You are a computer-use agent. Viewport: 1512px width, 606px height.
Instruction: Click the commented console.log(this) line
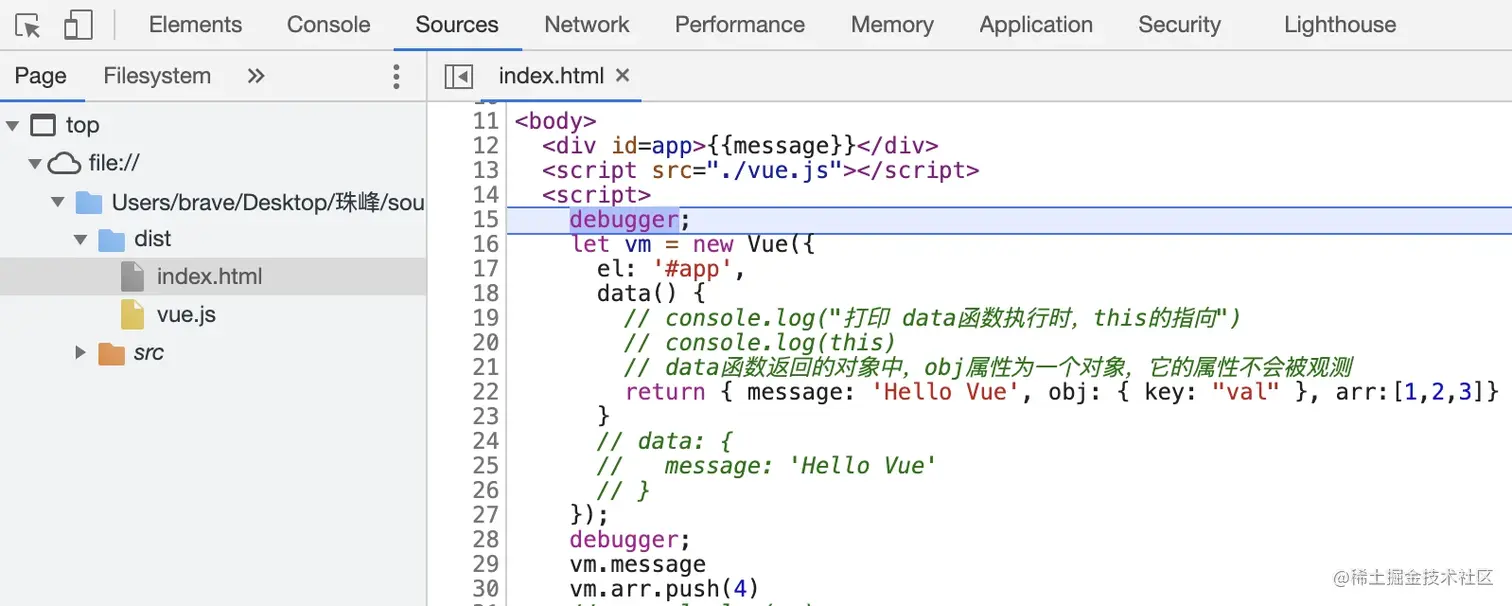760,342
